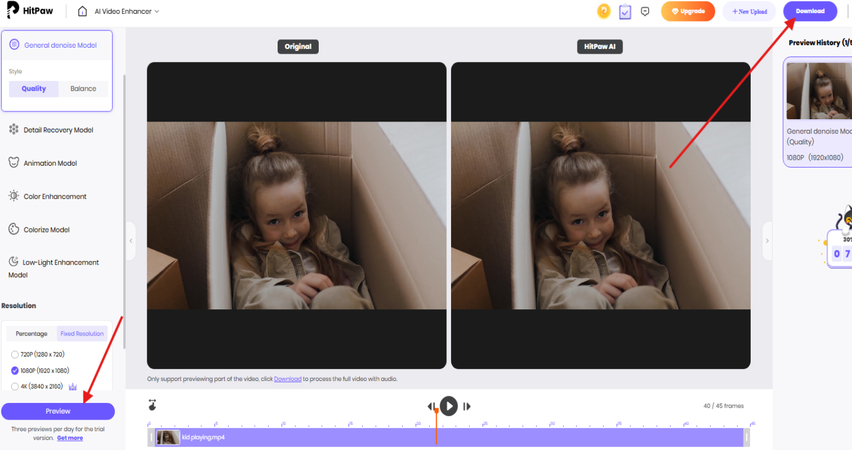Step to previous frame
The image size is (852, 450).
click(431, 406)
